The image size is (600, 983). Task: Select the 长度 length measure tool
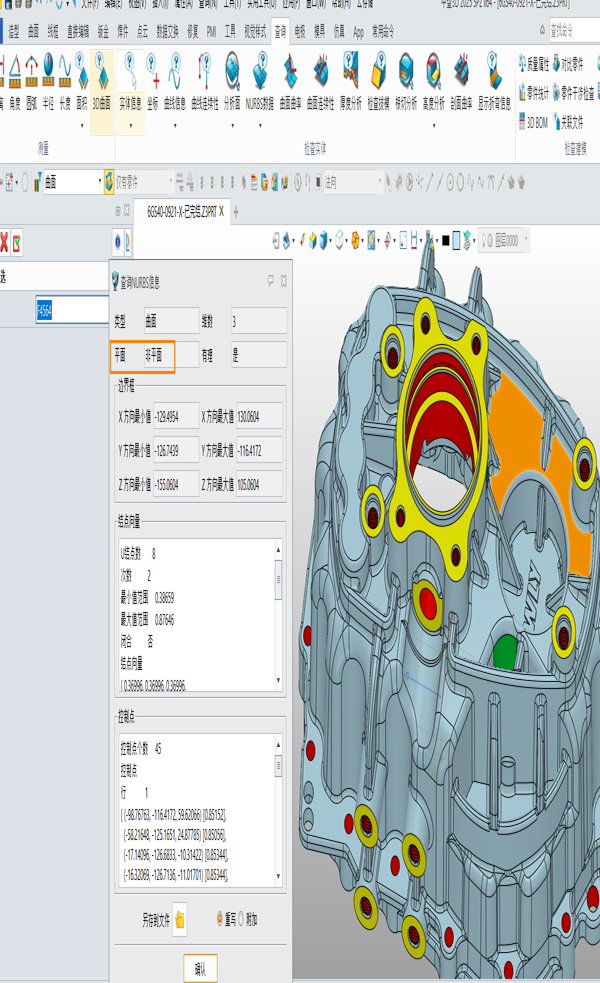(65, 81)
